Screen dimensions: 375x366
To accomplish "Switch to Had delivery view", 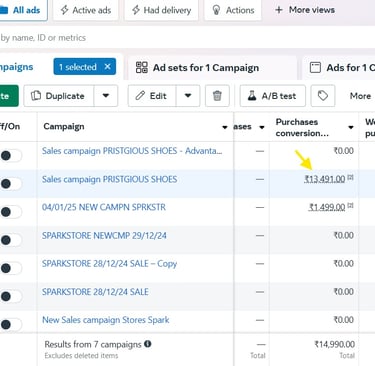I will [x=161, y=10].
